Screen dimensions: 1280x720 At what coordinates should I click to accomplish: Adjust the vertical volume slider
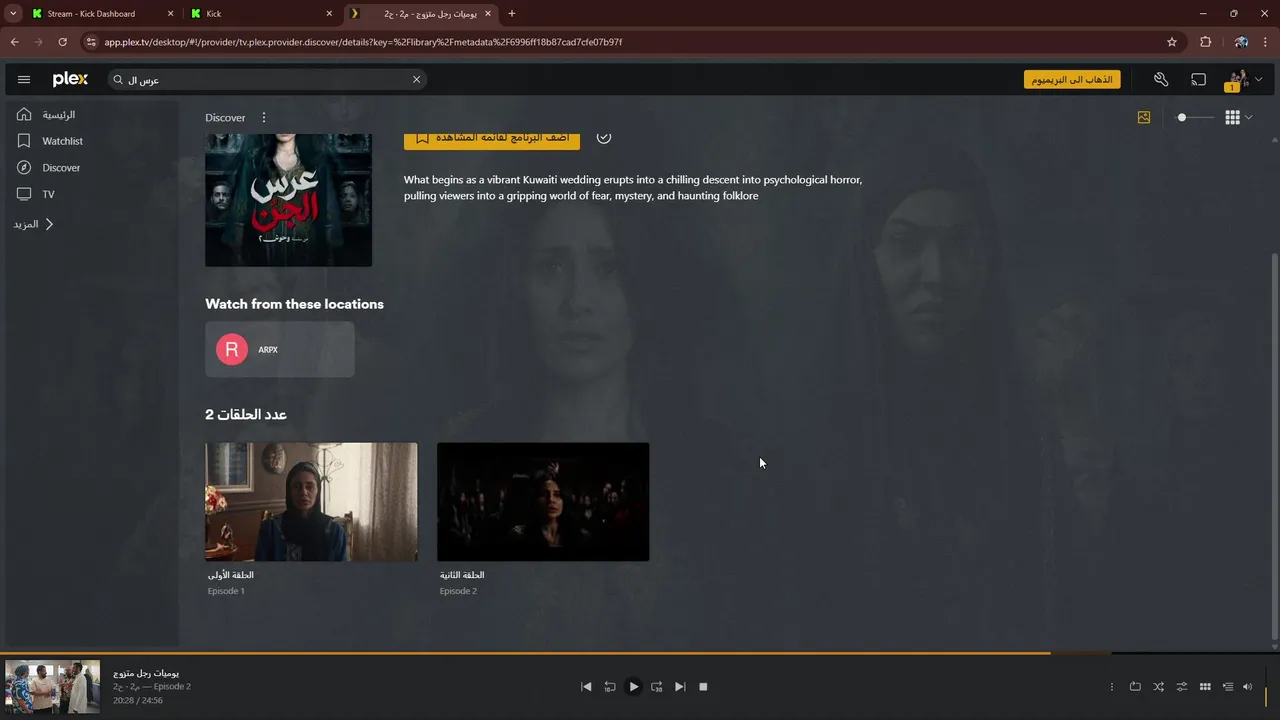pyautogui.click(x=1266, y=687)
